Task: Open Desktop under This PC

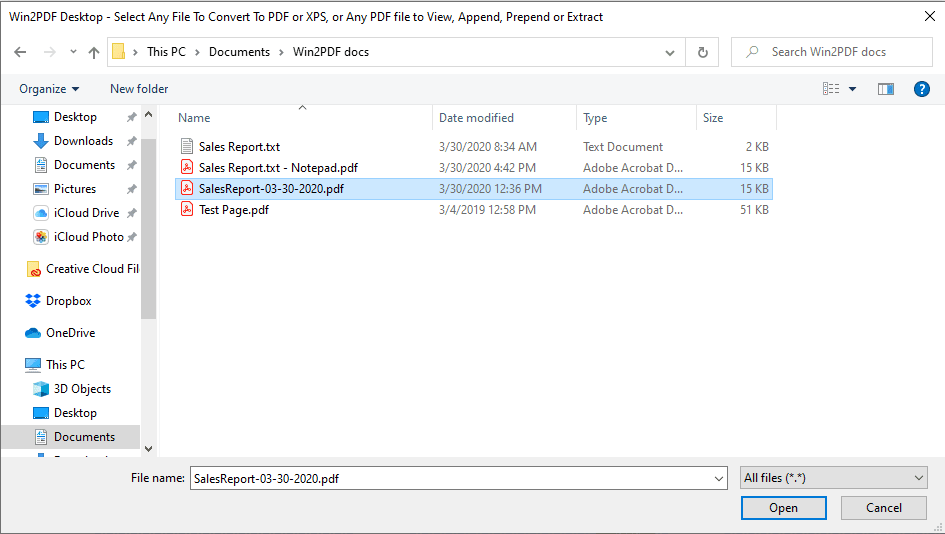Action: pyautogui.click(x=75, y=413)
